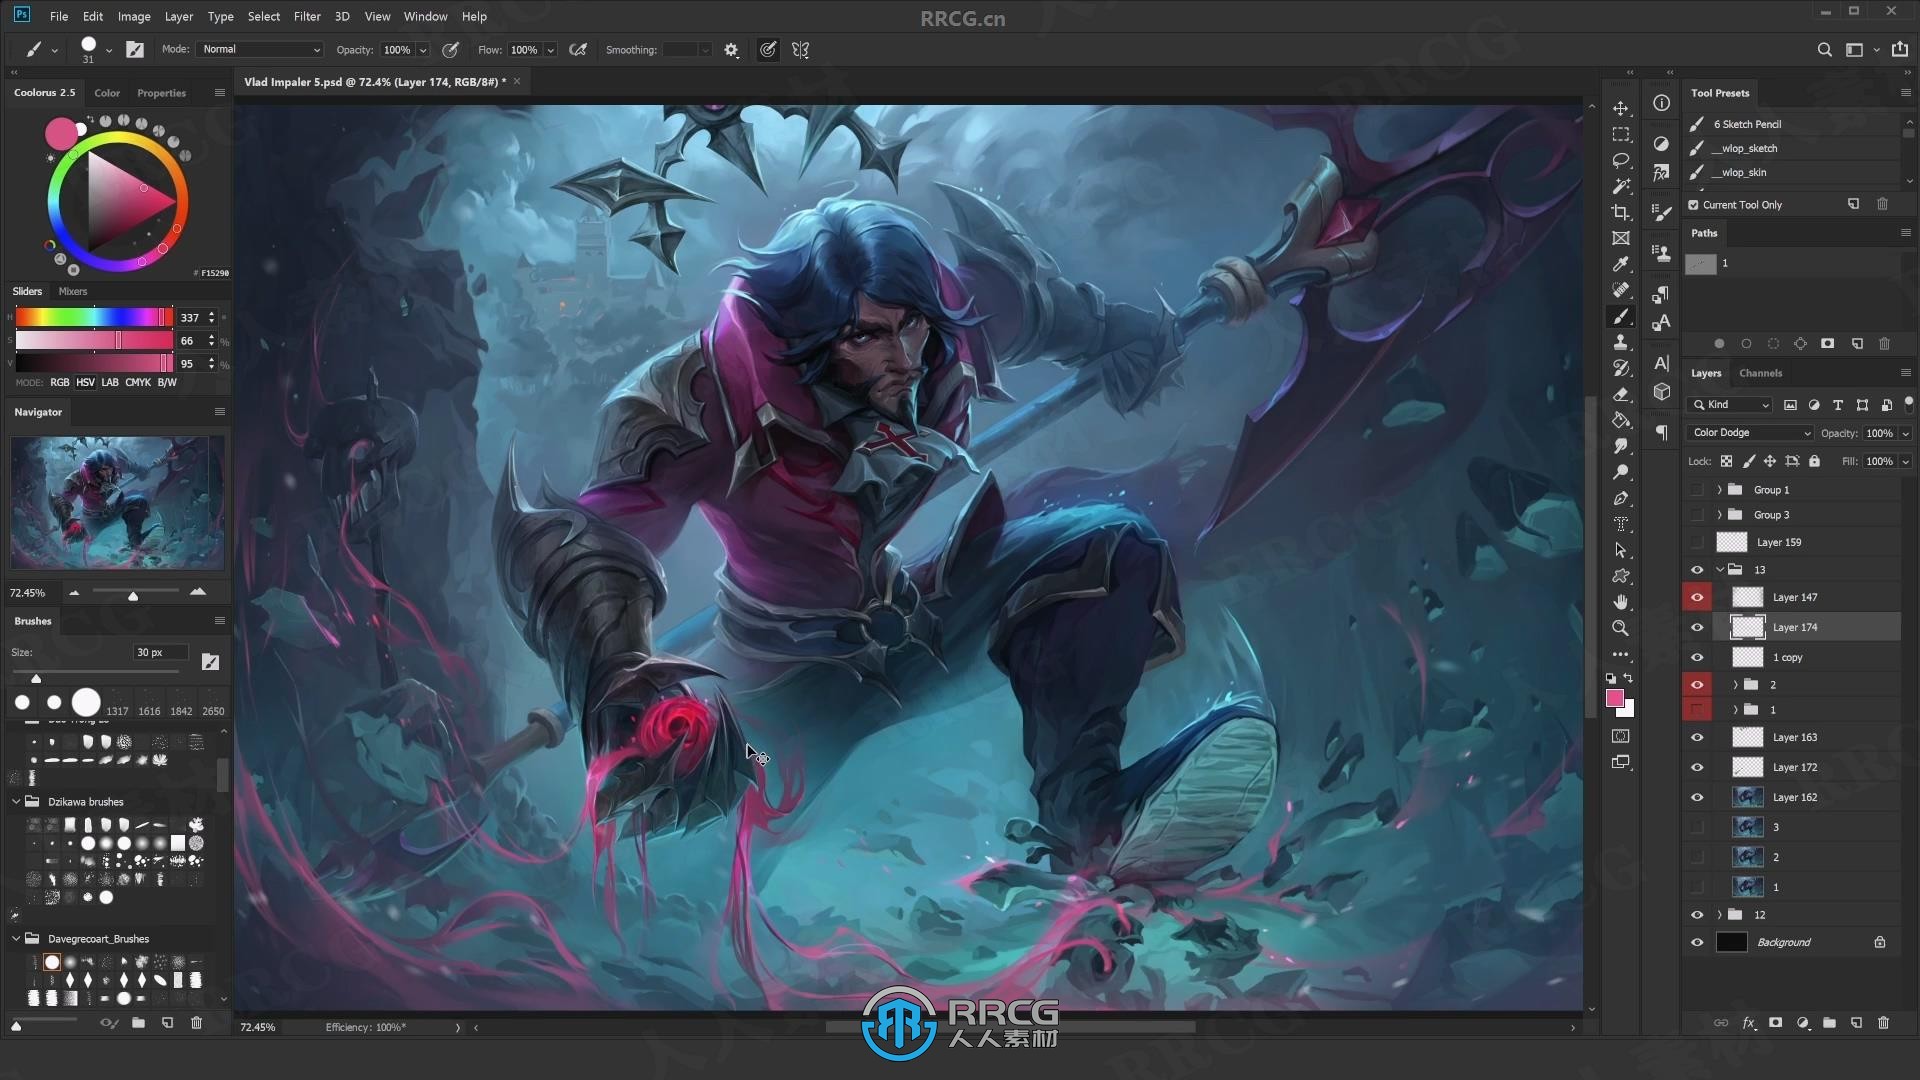Open the 3D panel cube icon

1661,392
